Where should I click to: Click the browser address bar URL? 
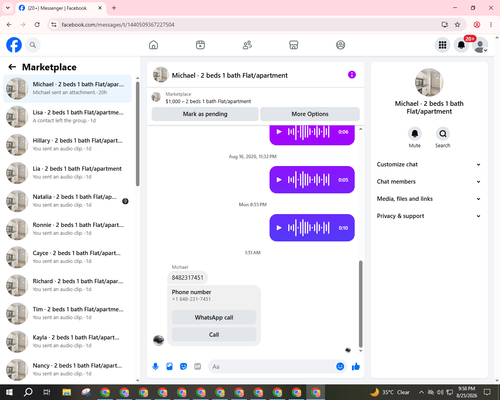tap(118, 25)
